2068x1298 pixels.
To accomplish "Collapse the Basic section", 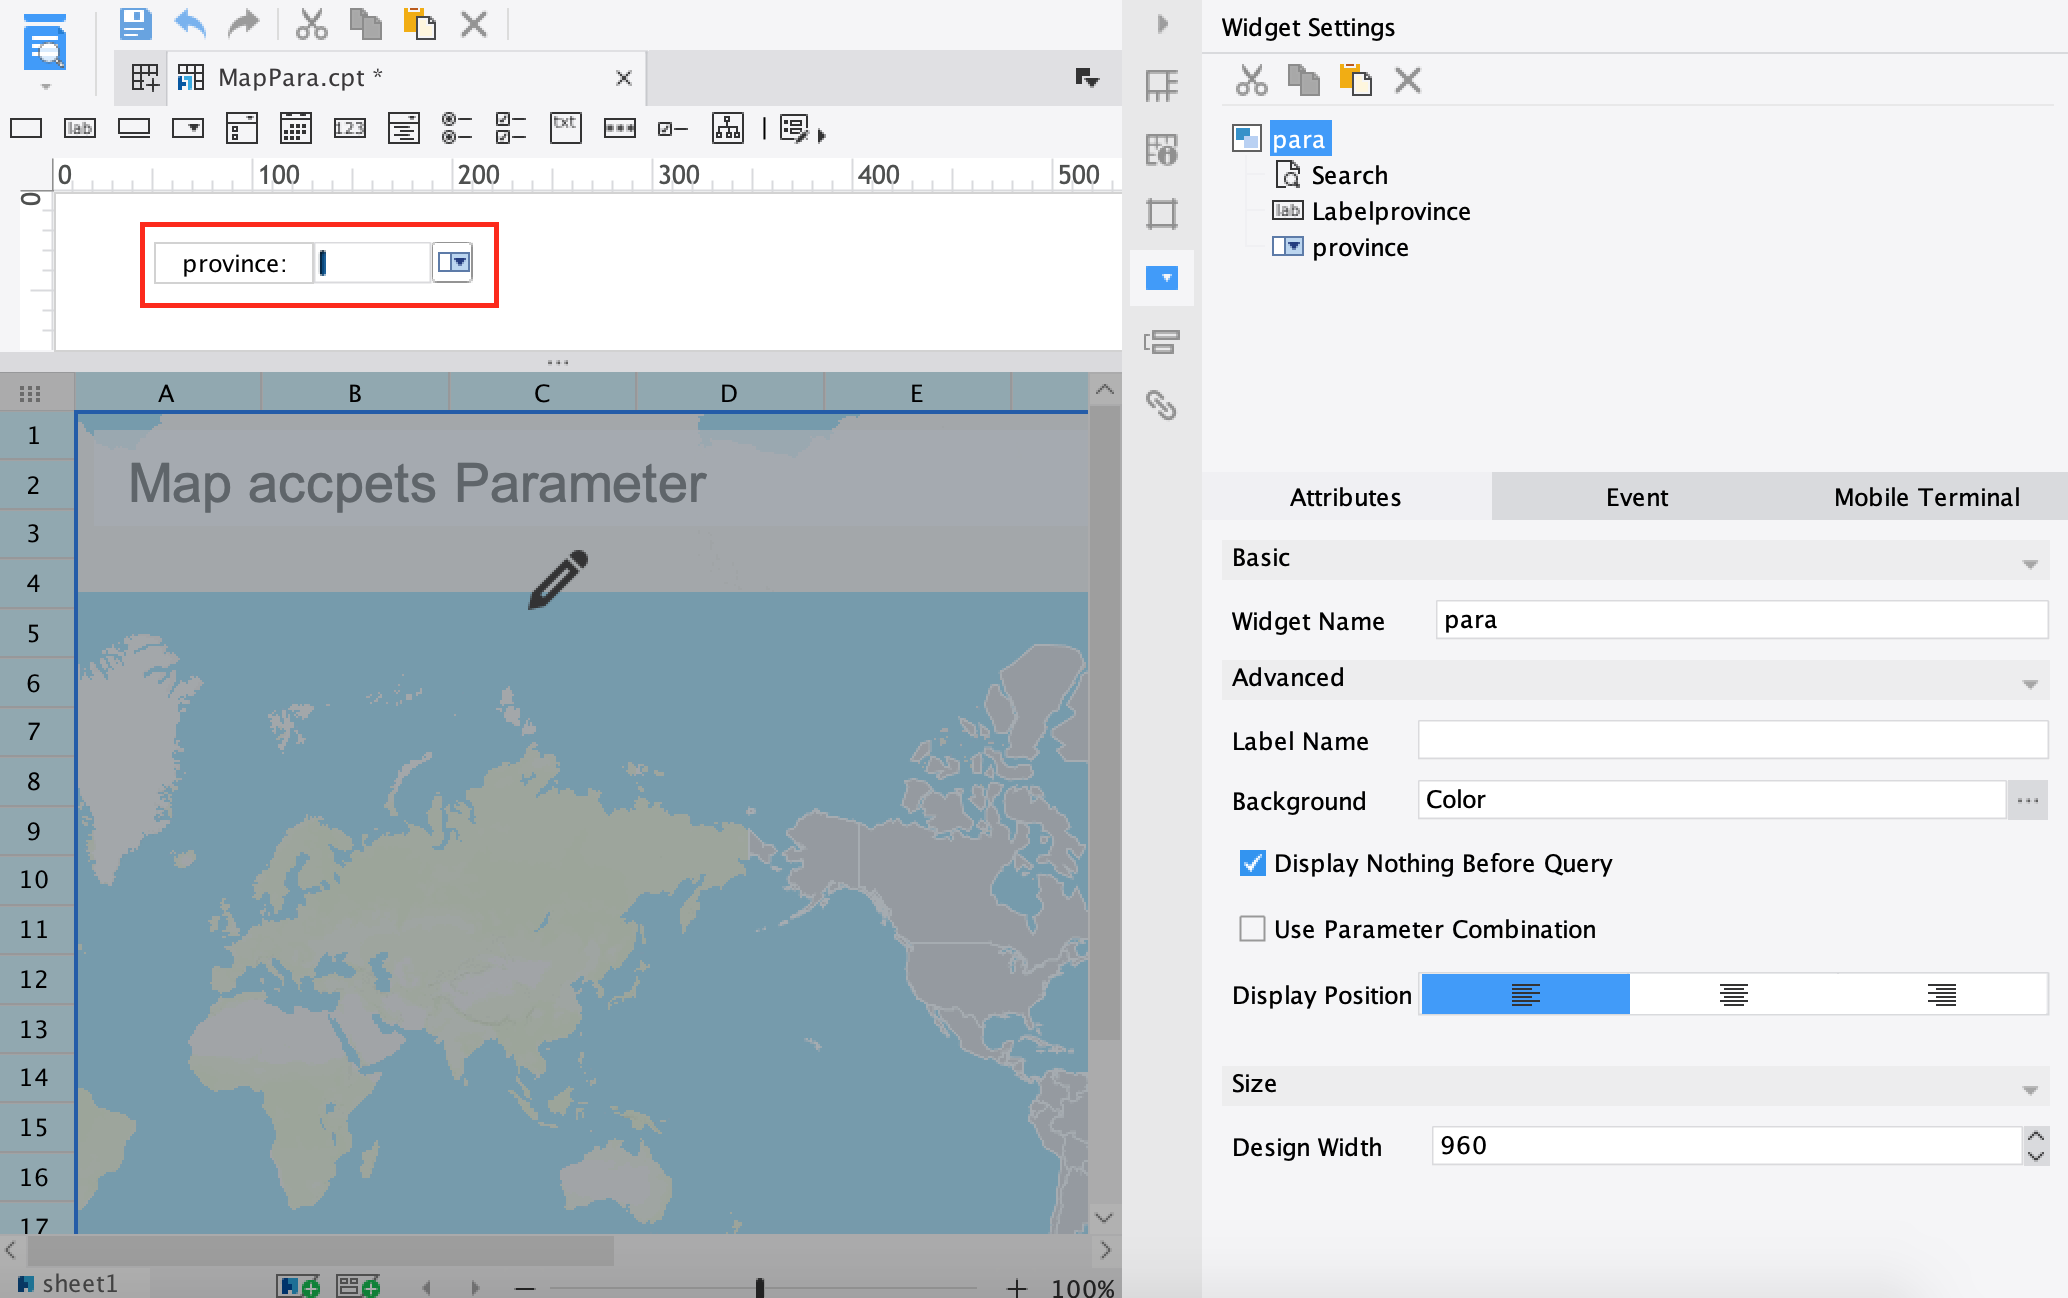I will pyautogui.click(x=2030, y=563).
